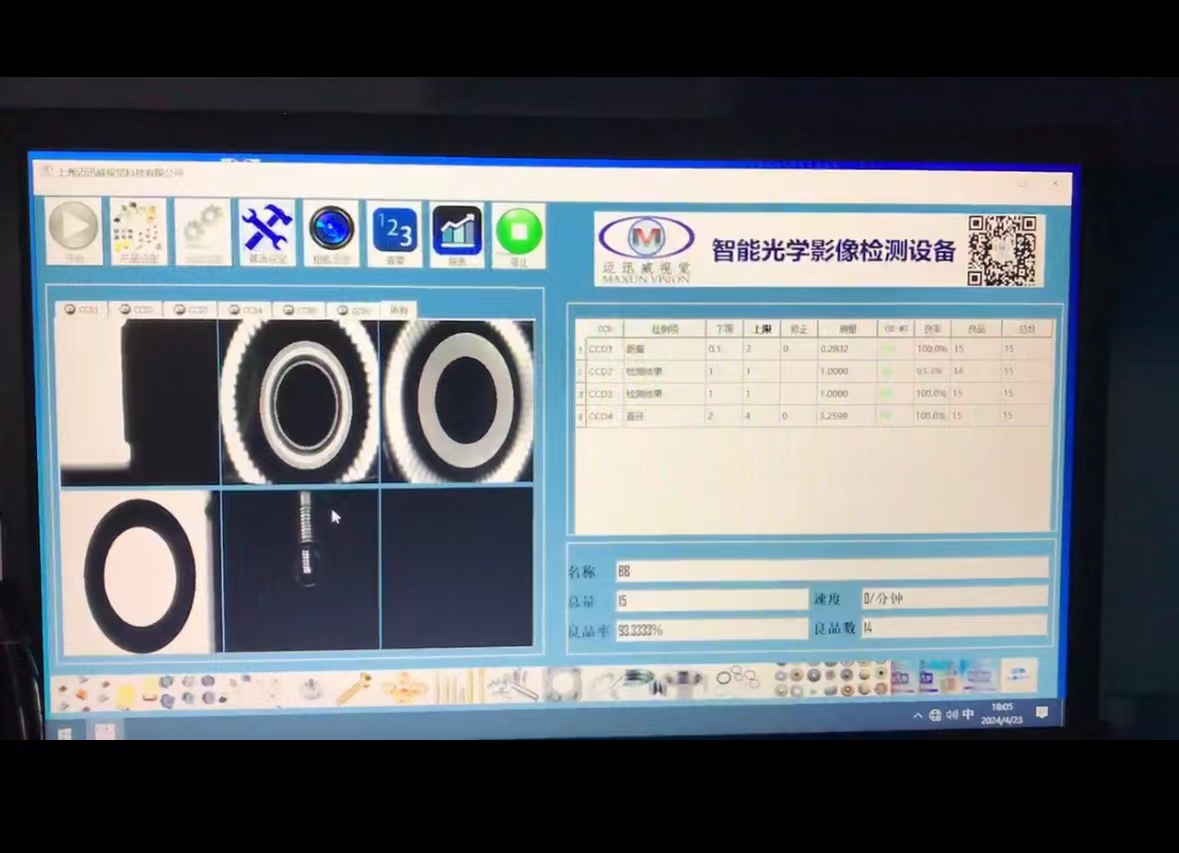Switch to the CCD1 camera tab
The height and width of the screenshot is (853, 1179).
point(81,310)
